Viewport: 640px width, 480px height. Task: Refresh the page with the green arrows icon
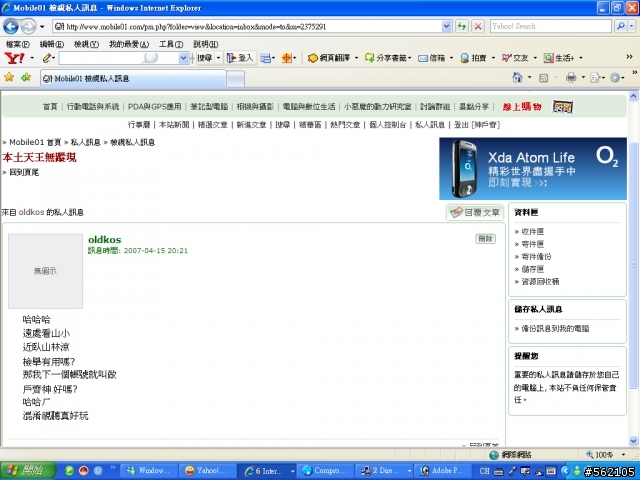(462, 27)
